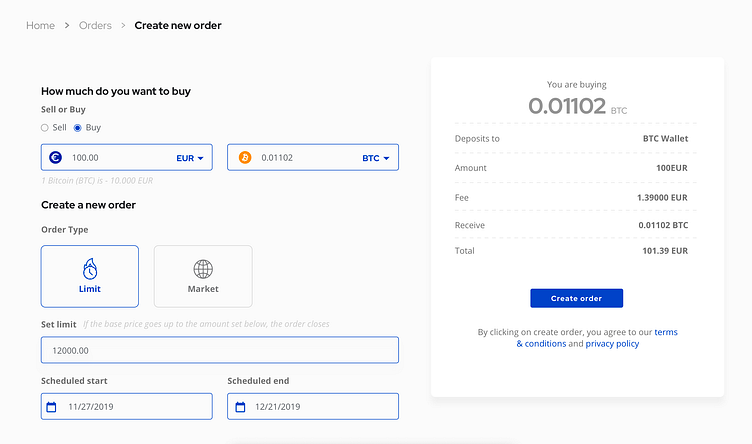Screen dimensions: 752x444
Task: Open the privacy policy link
Action: 612,344
